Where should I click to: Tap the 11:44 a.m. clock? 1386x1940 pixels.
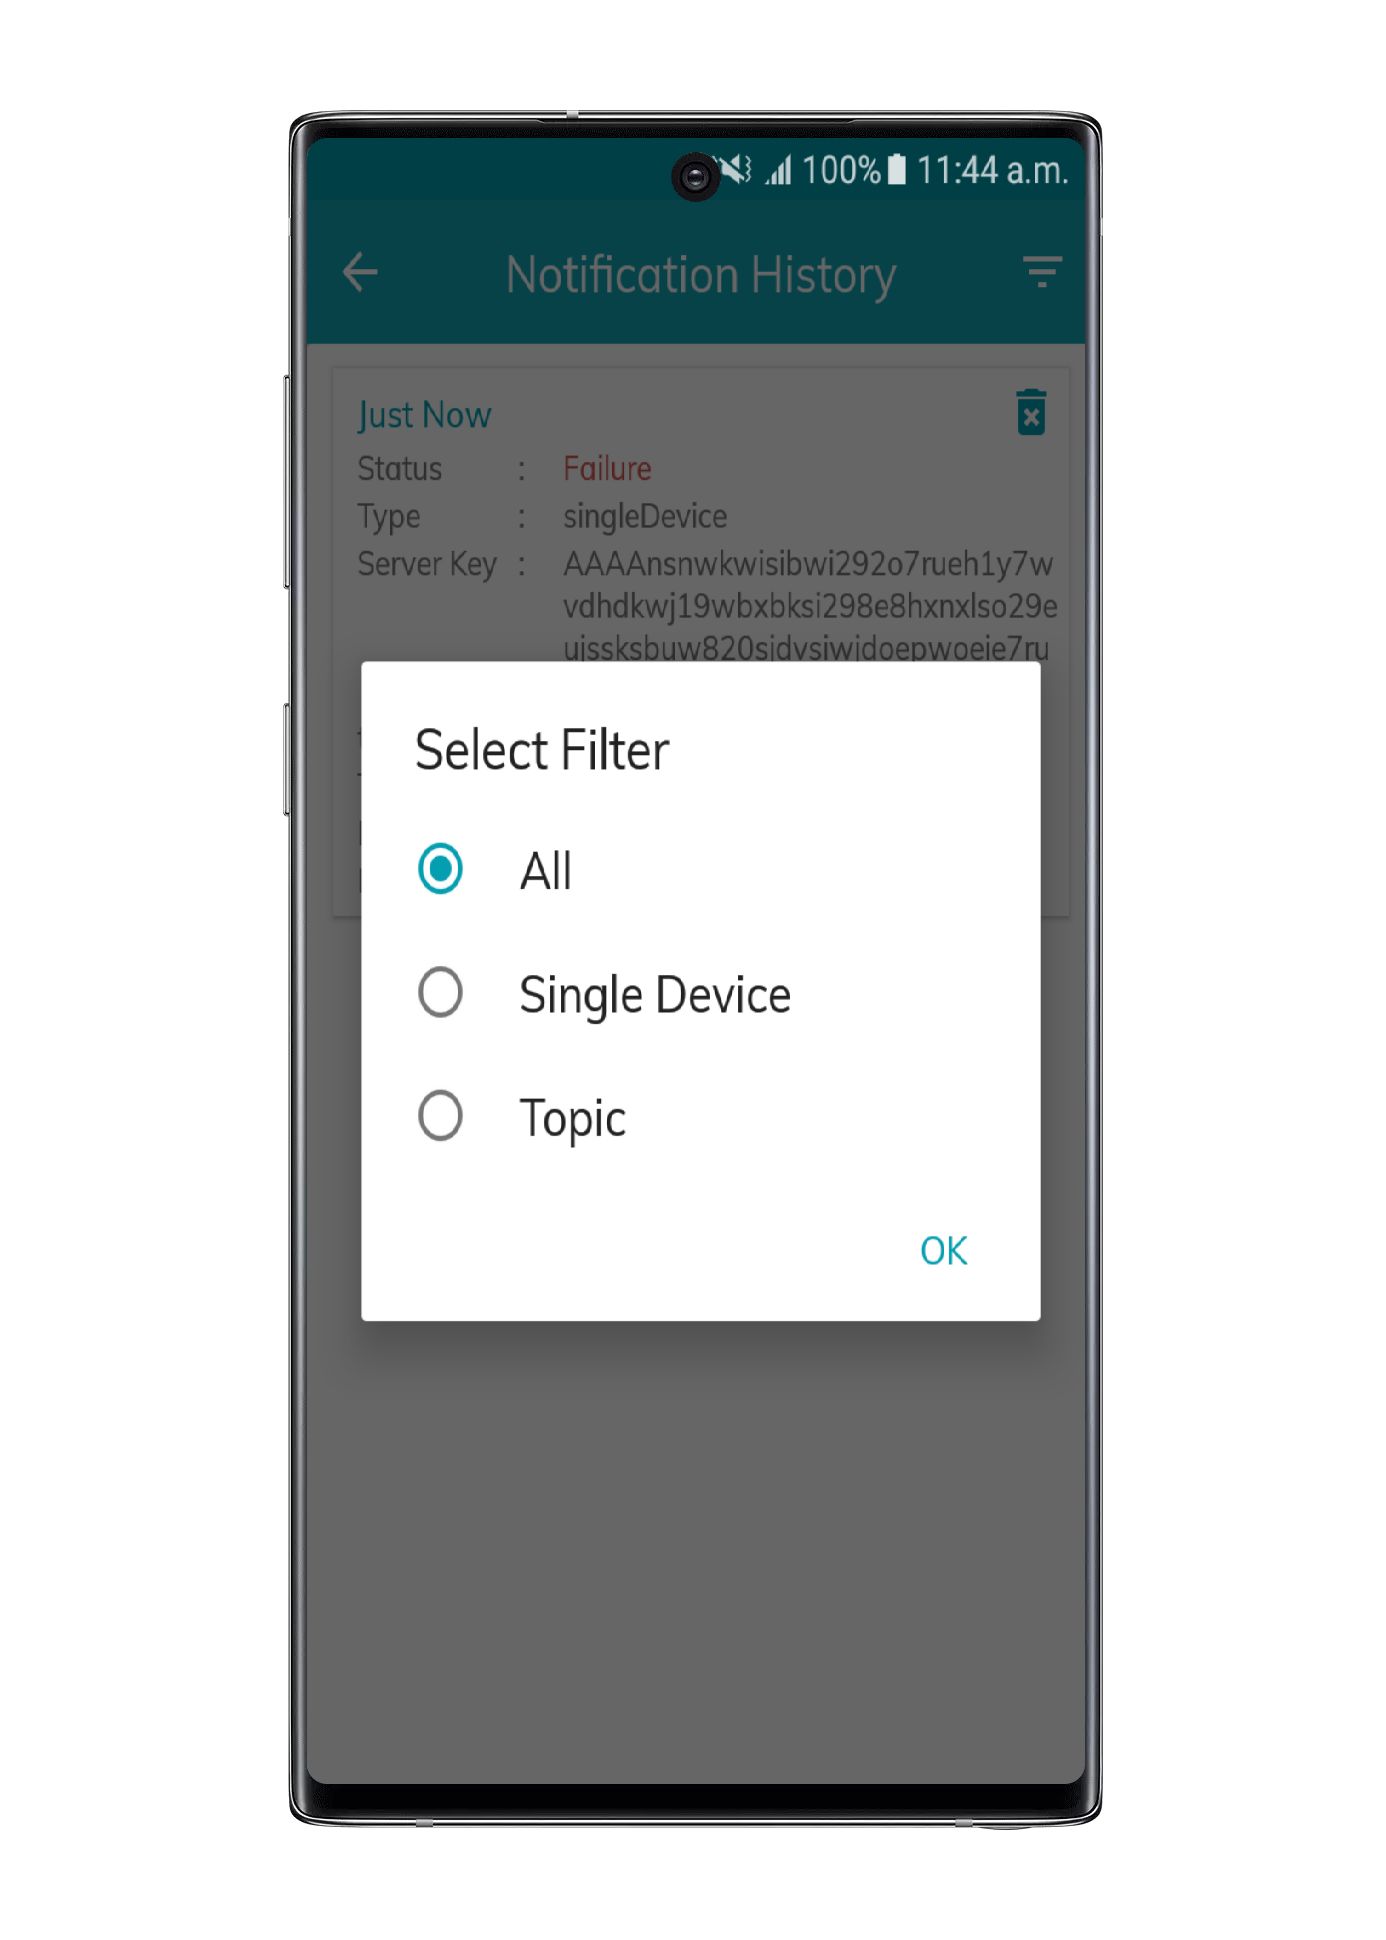[992, 171]
